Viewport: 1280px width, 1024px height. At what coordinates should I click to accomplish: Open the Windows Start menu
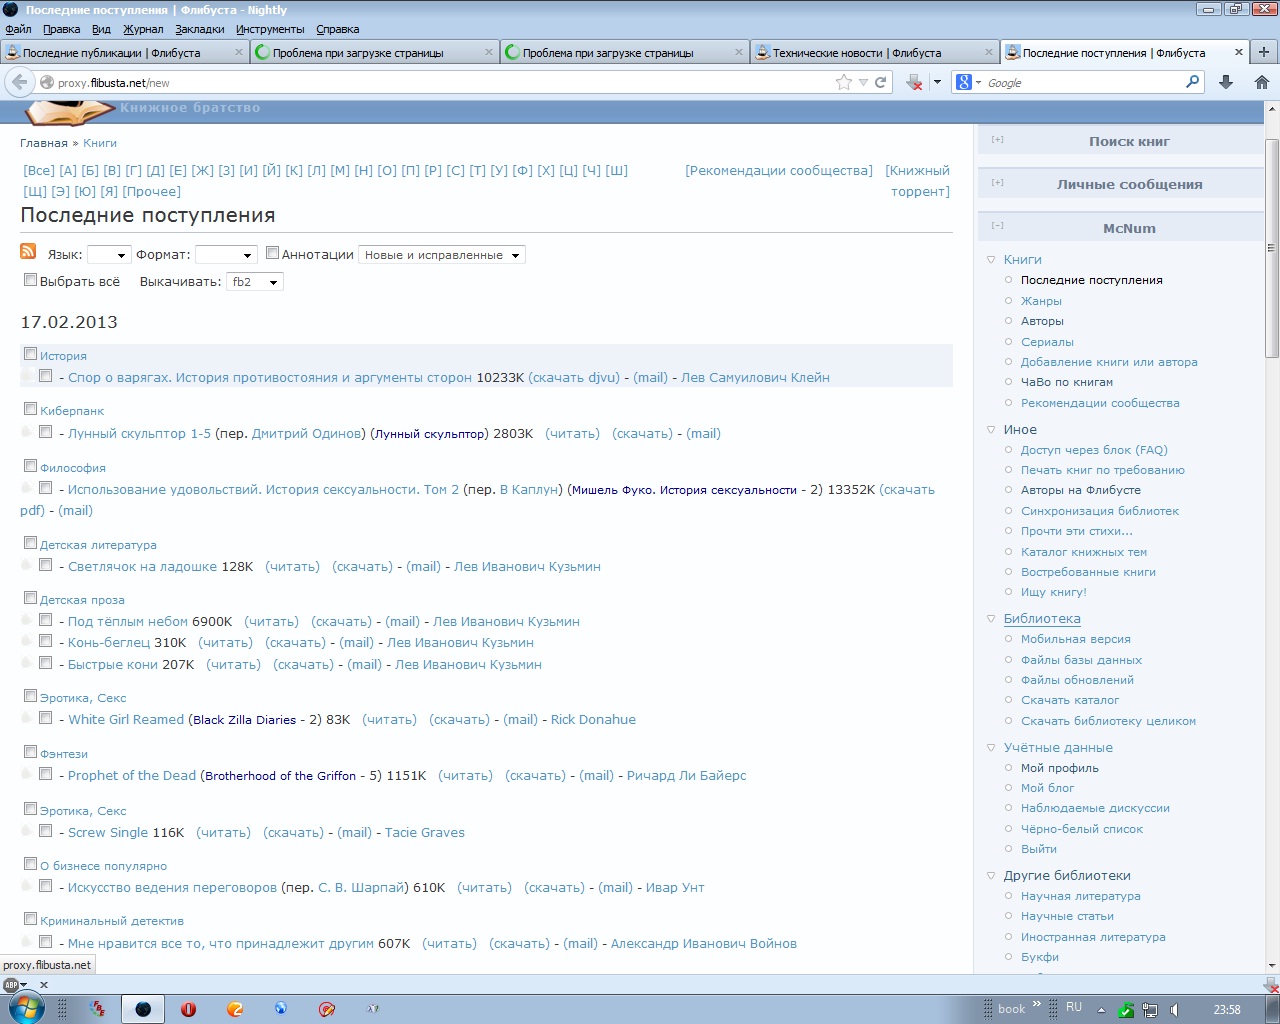tap(25, 1008)
